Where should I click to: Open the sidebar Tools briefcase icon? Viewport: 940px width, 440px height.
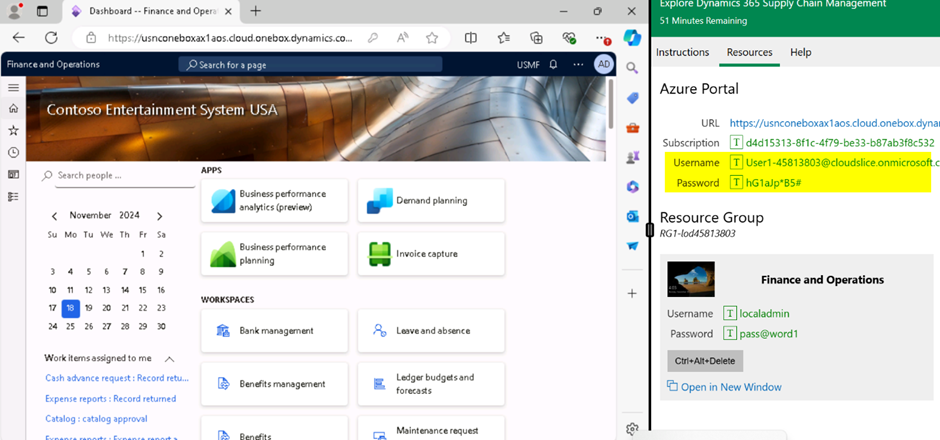click(632, 128)
